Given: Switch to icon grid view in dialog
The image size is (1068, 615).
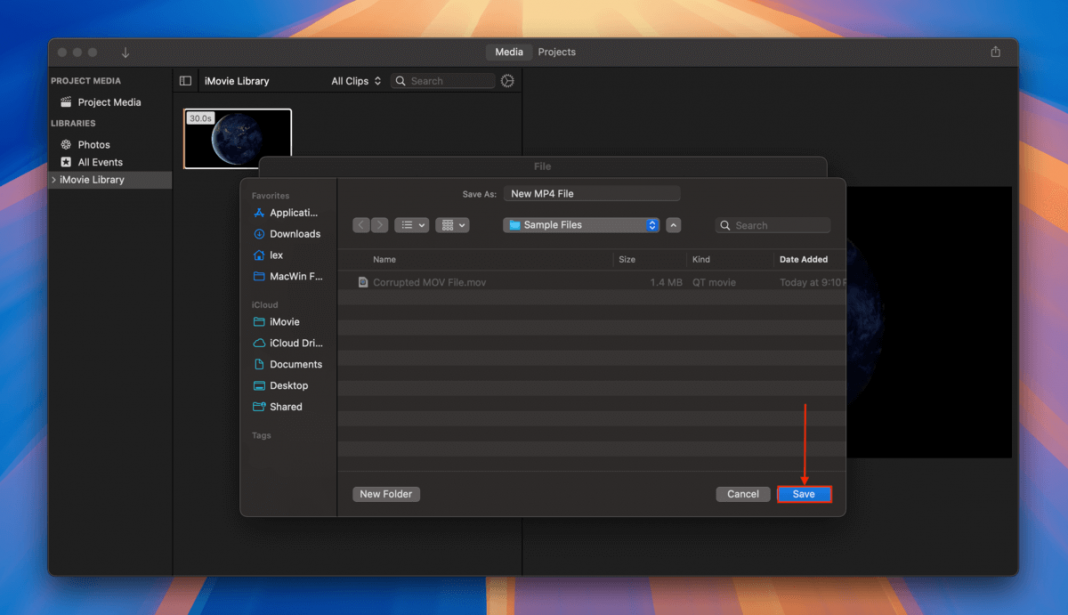Looking at the screenshot, I should click(448, 224).
